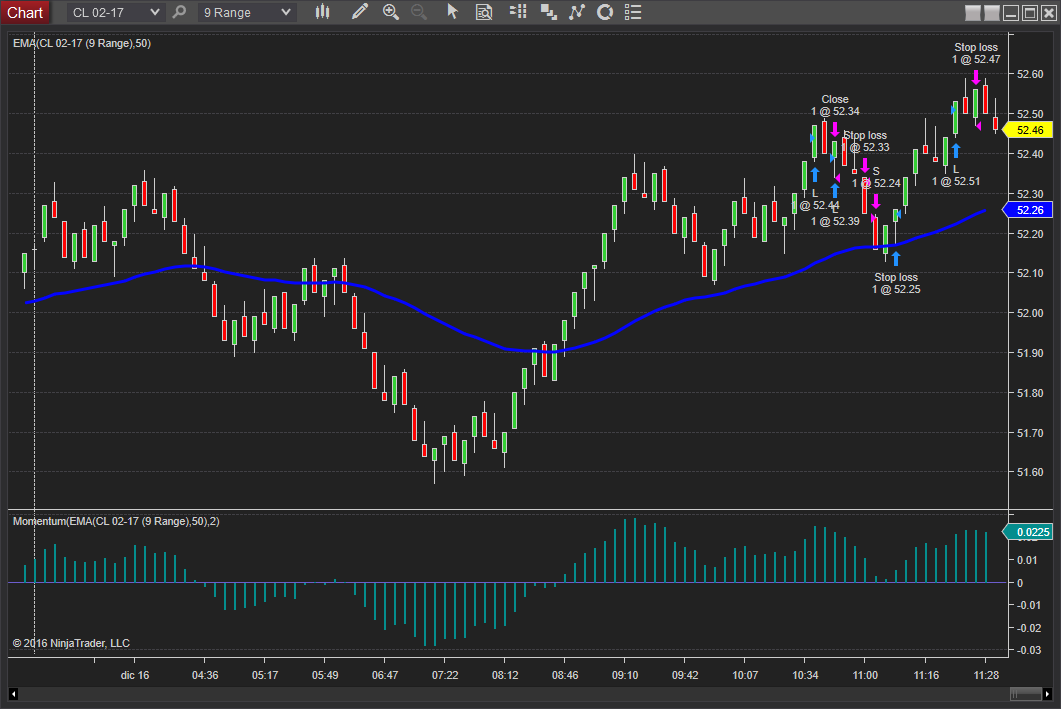Click the 52.60 price axis label
This screenshot has width=1061, height=709.
click(x=1030, y=74)
